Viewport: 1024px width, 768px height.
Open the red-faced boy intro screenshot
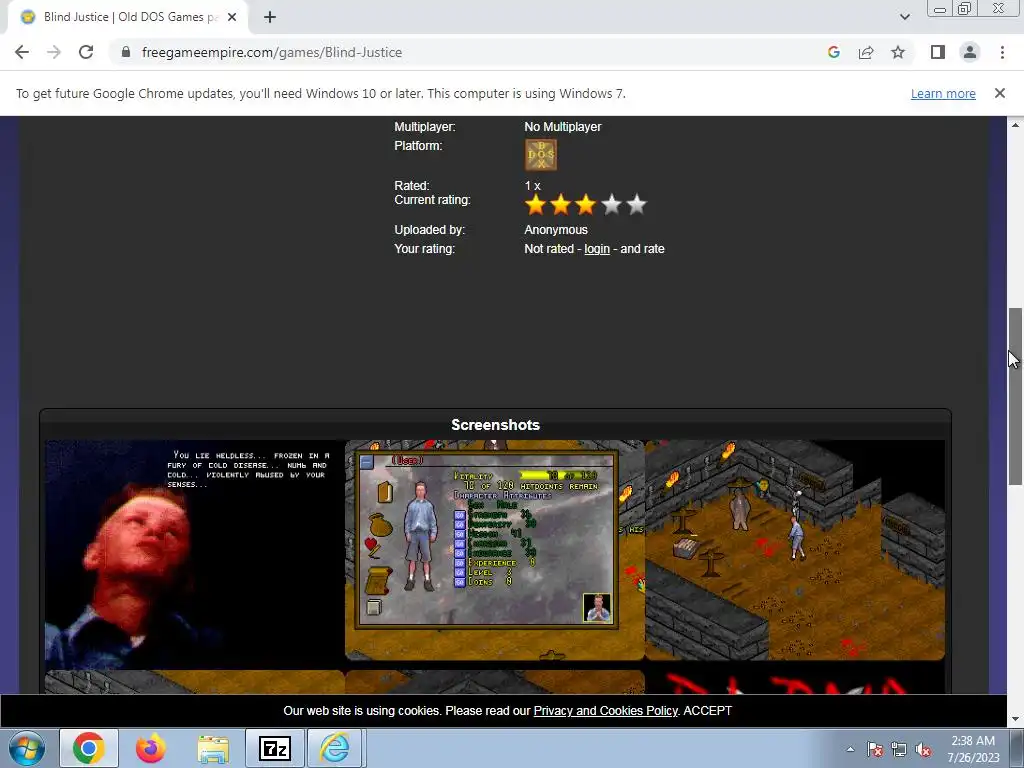point(194,554)
